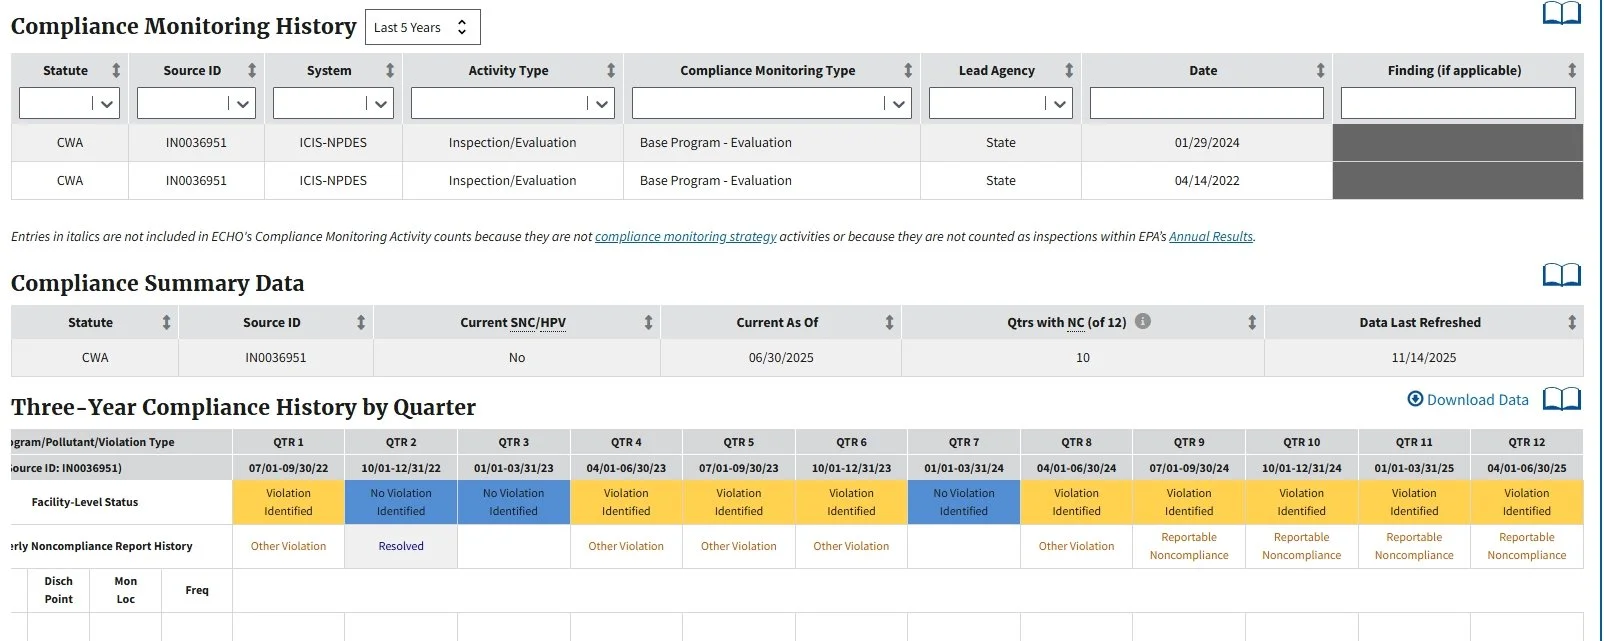
Task: Sort summary by Current As Of column
Action: tap(889, 322)
